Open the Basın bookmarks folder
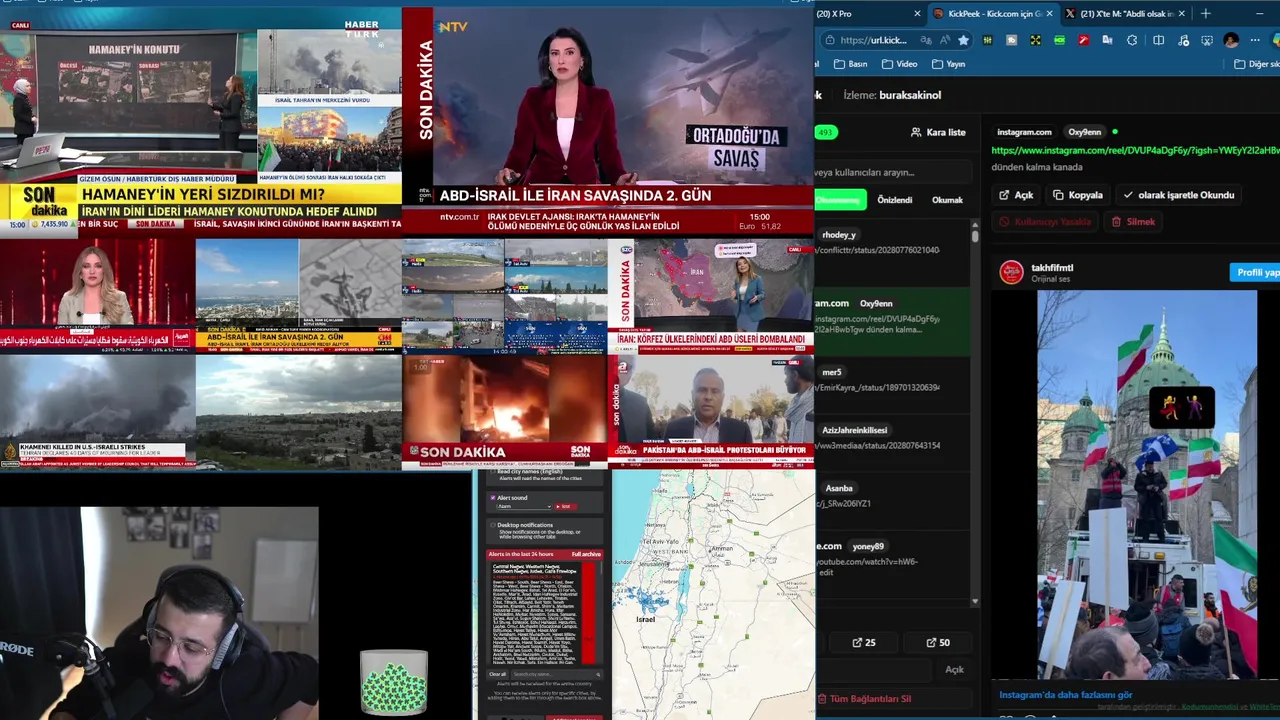Viewport: 1280px width, 720px height. 849,64
